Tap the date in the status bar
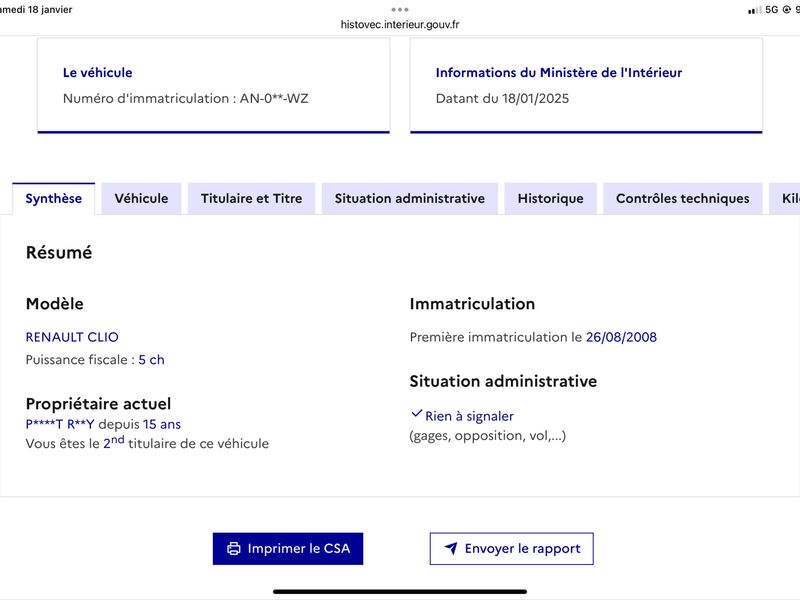800x600 pixels. click(36, 10)
